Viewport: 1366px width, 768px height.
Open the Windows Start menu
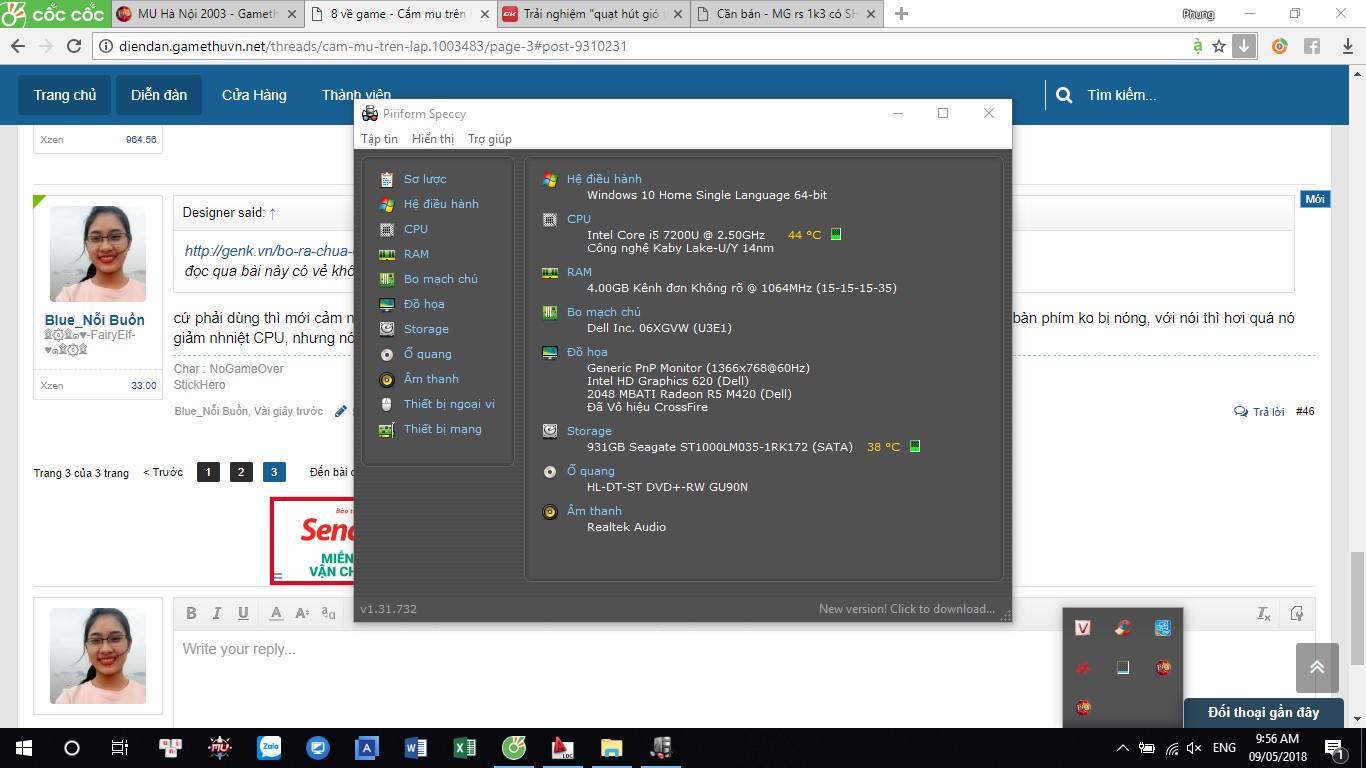pos(23,747)
